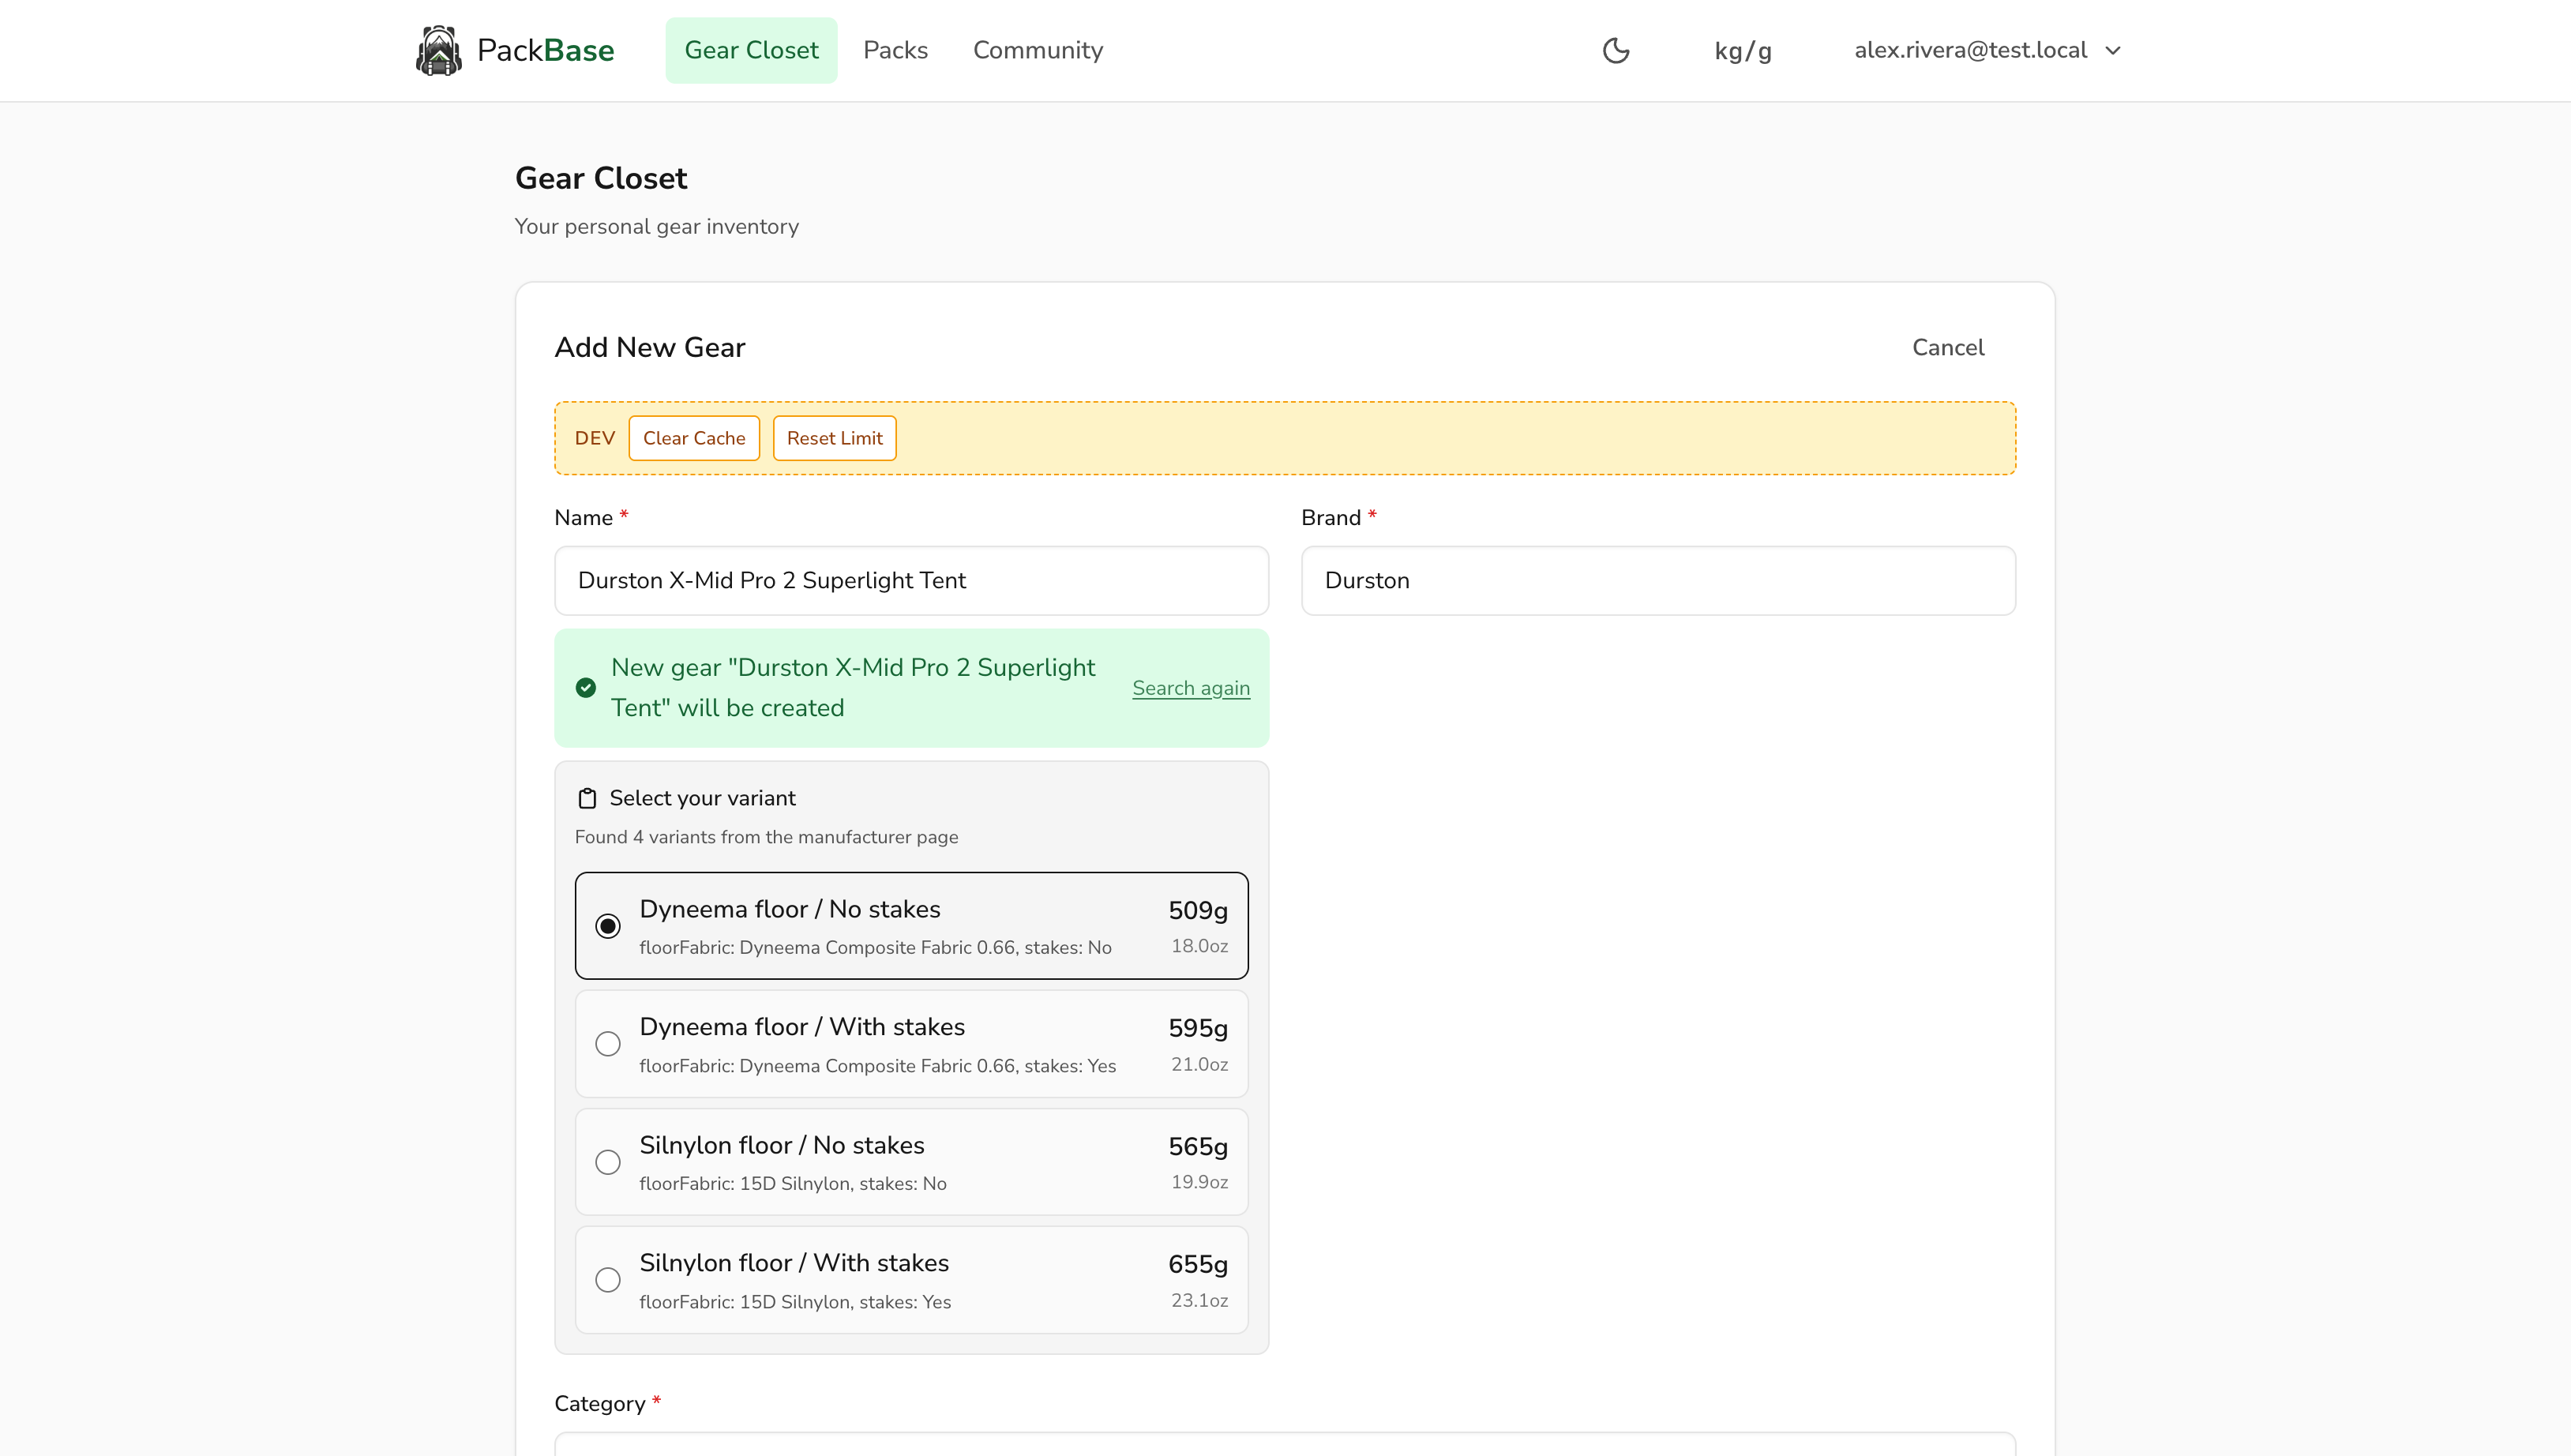
Task: Open the alex.rivera account dropdown
Action: 1987,49
